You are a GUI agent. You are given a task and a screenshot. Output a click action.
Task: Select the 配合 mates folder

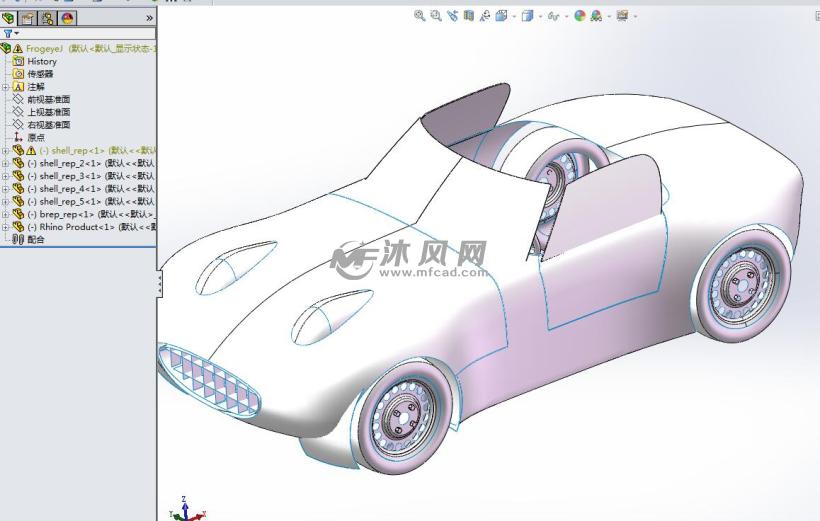point(36,240)
